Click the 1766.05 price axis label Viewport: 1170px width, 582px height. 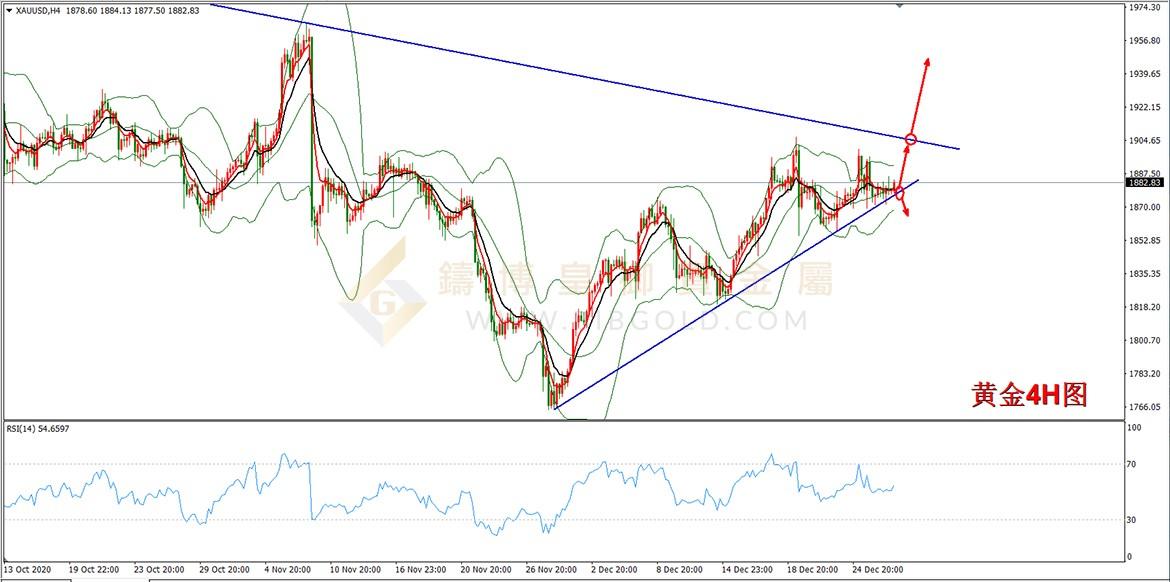[x=1145, y=407]
